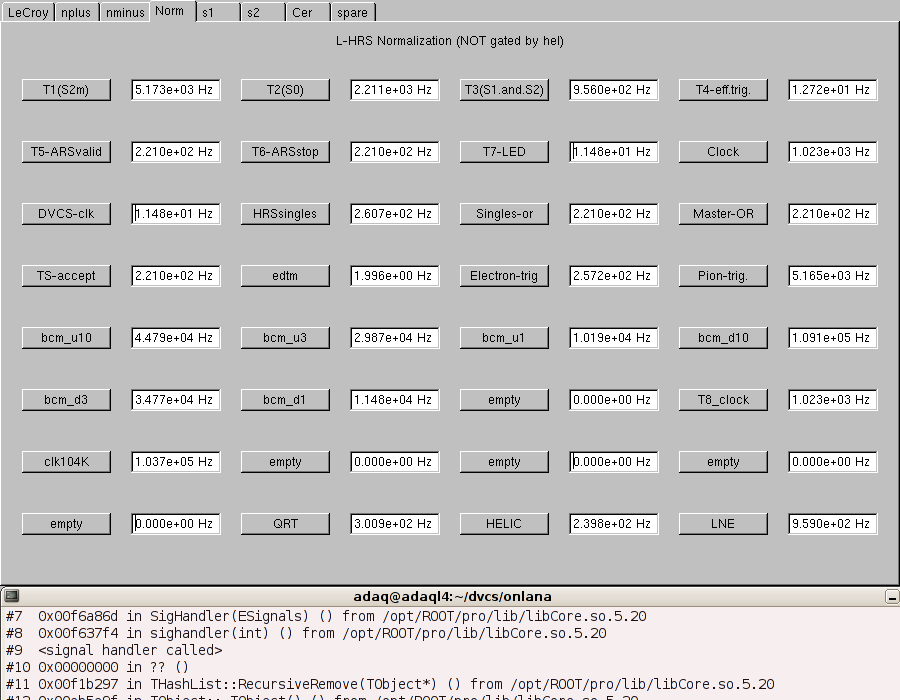This screenshot has height=700, width=900.
Task: Click the terminal line with THashList::RecursiveRemove
Action: point(390,684)
